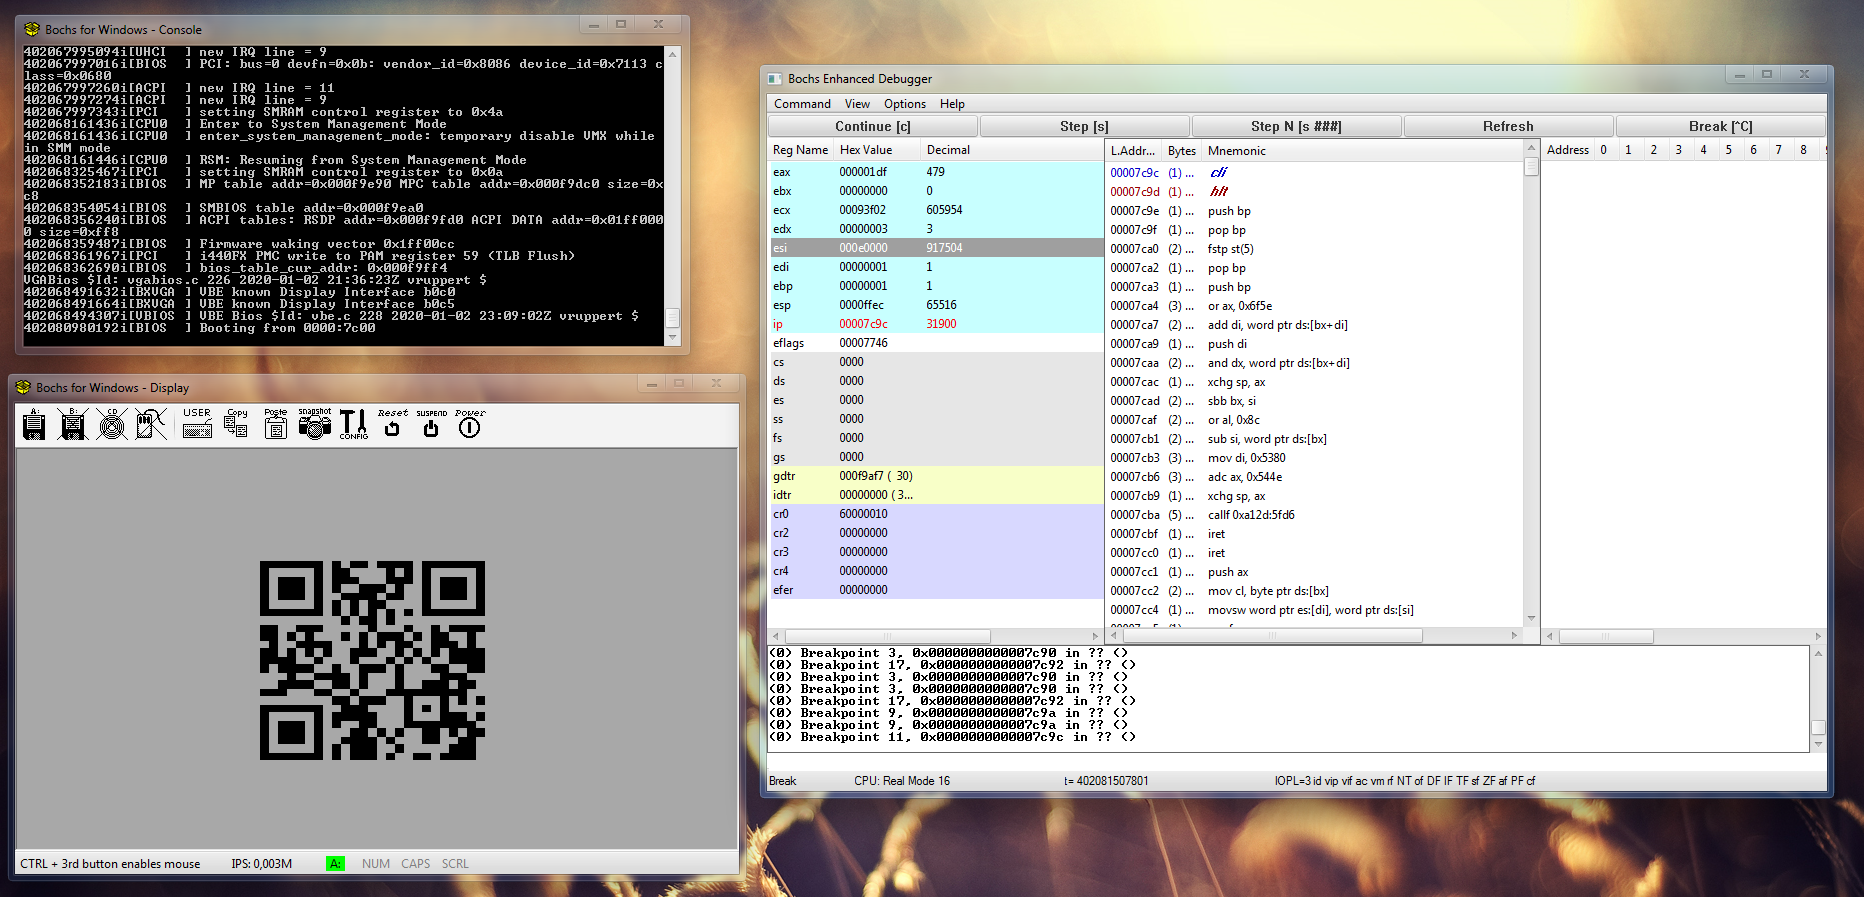
Task: Click the Copy icon in Bochs Display
Action: click(x=236, y=425)
